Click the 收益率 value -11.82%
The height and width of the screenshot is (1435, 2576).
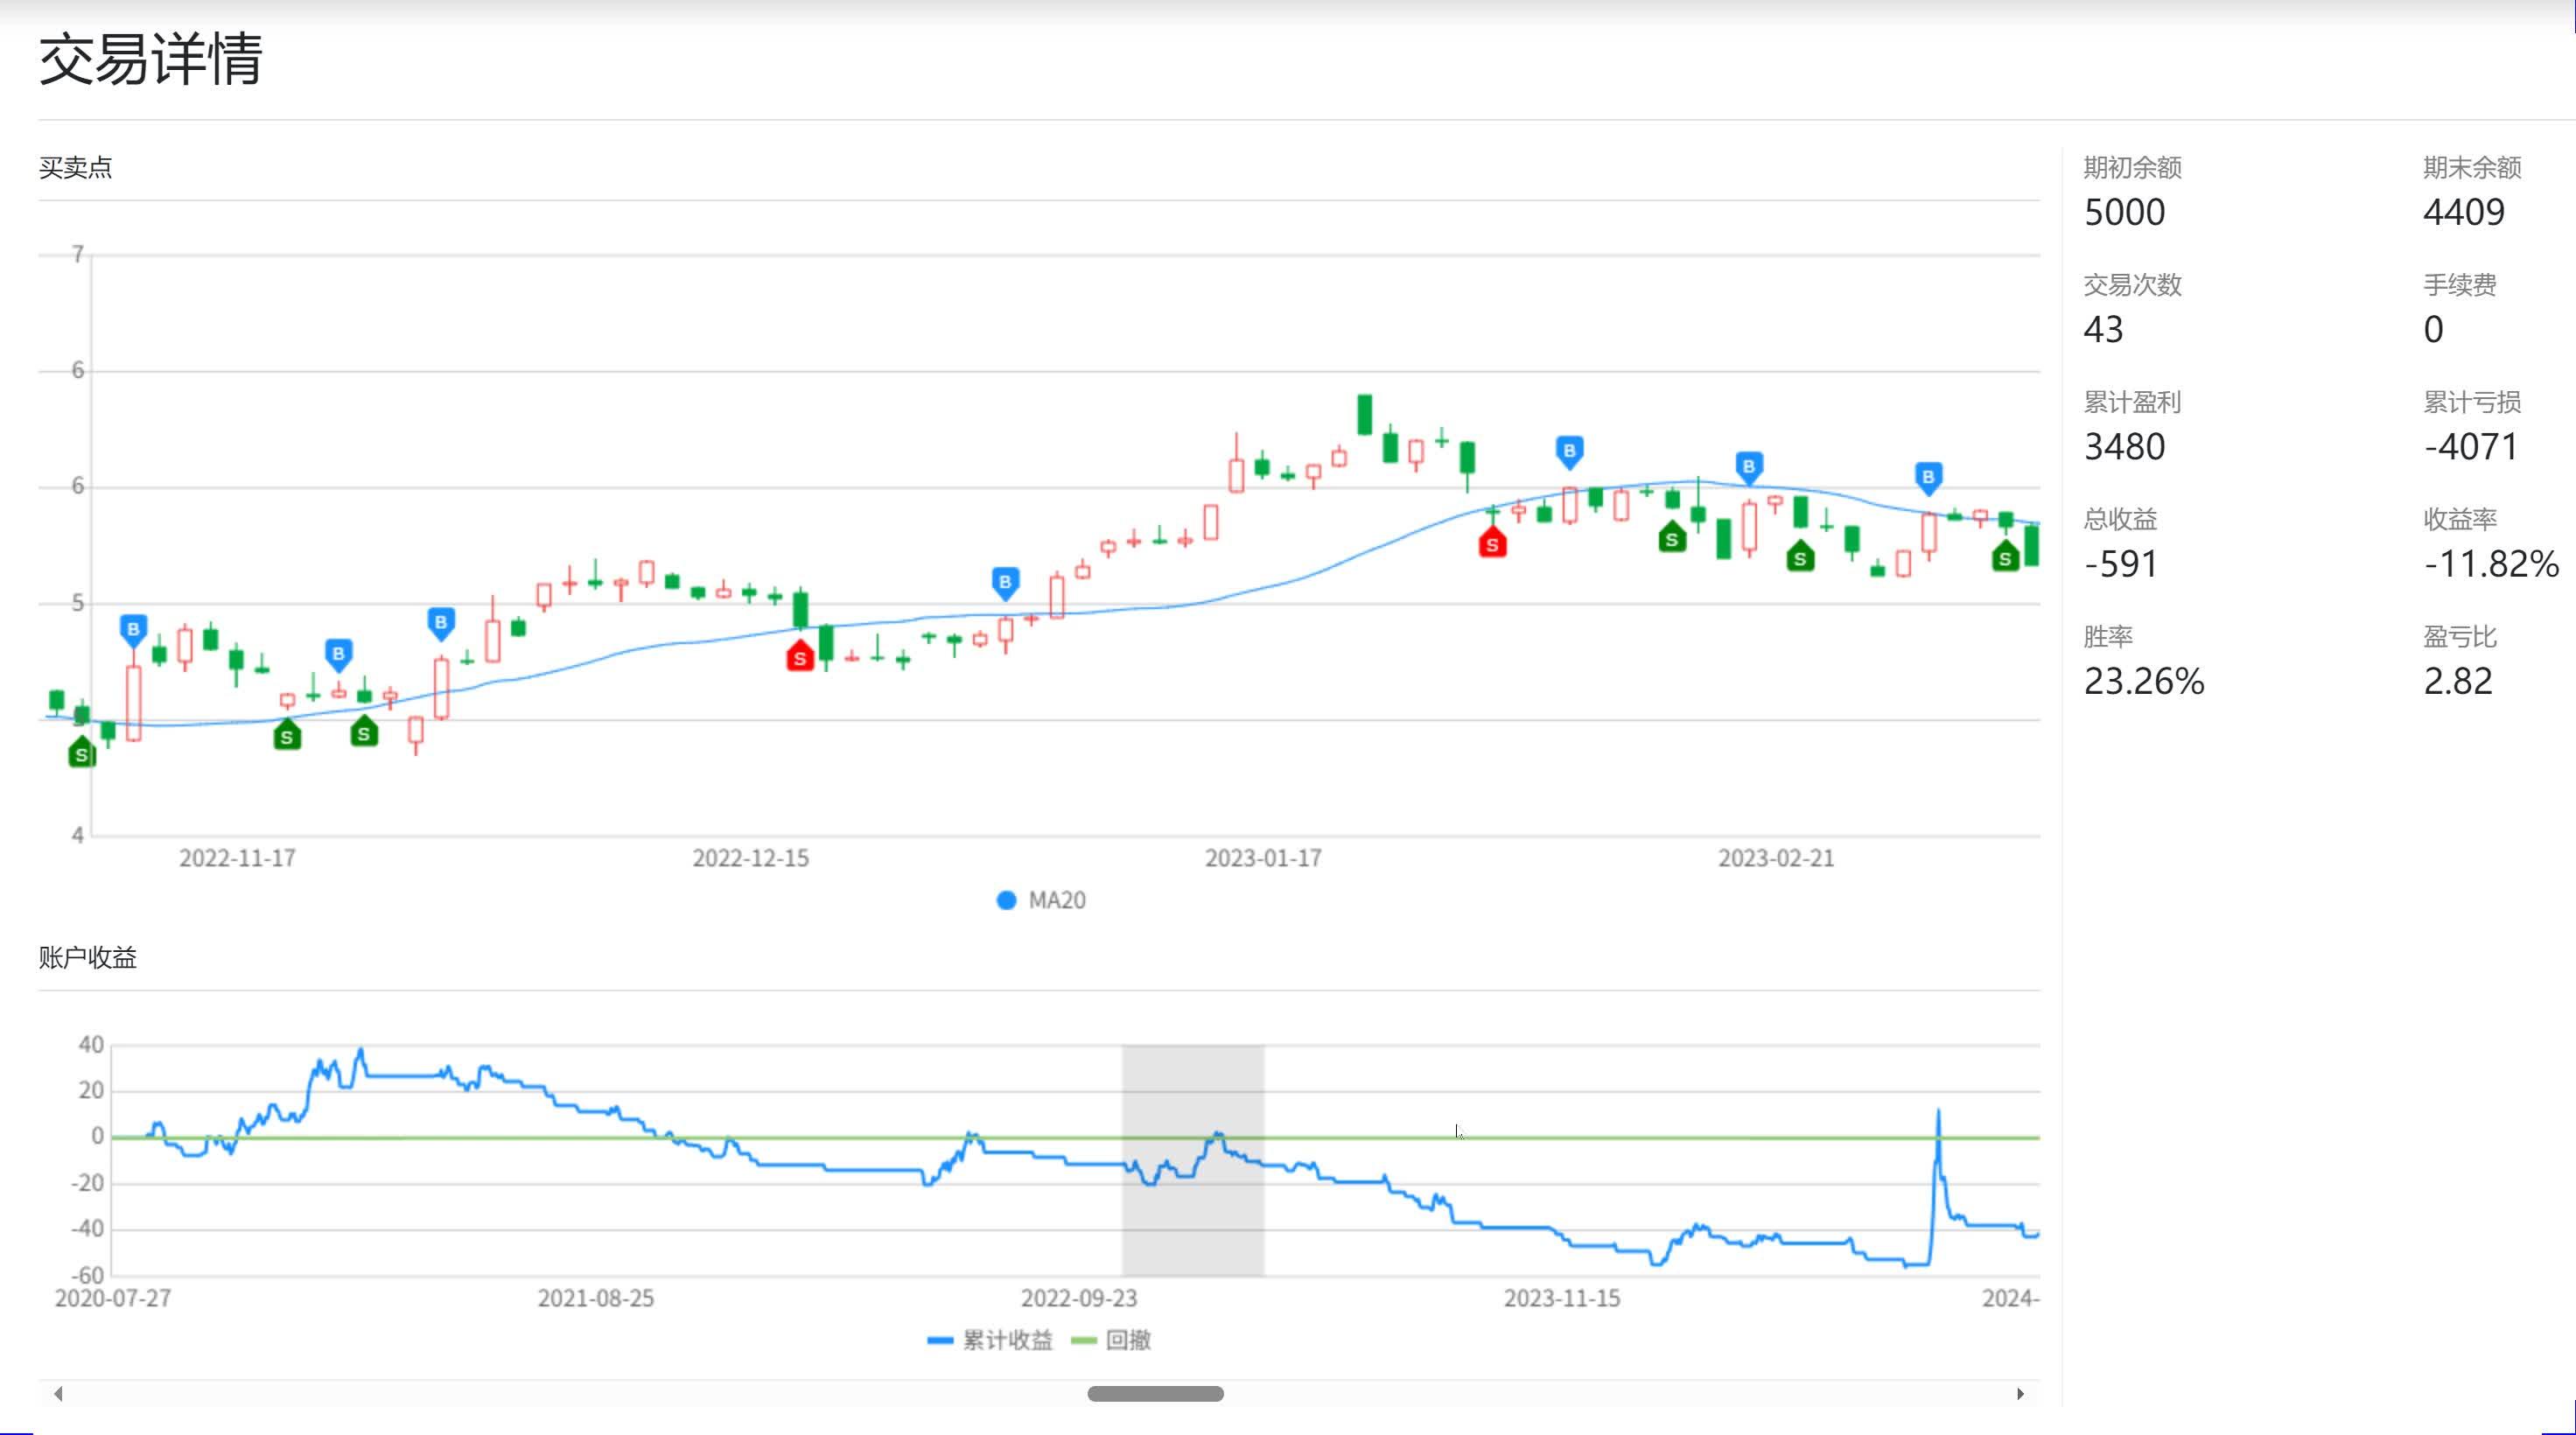[x=2490, y=564]
